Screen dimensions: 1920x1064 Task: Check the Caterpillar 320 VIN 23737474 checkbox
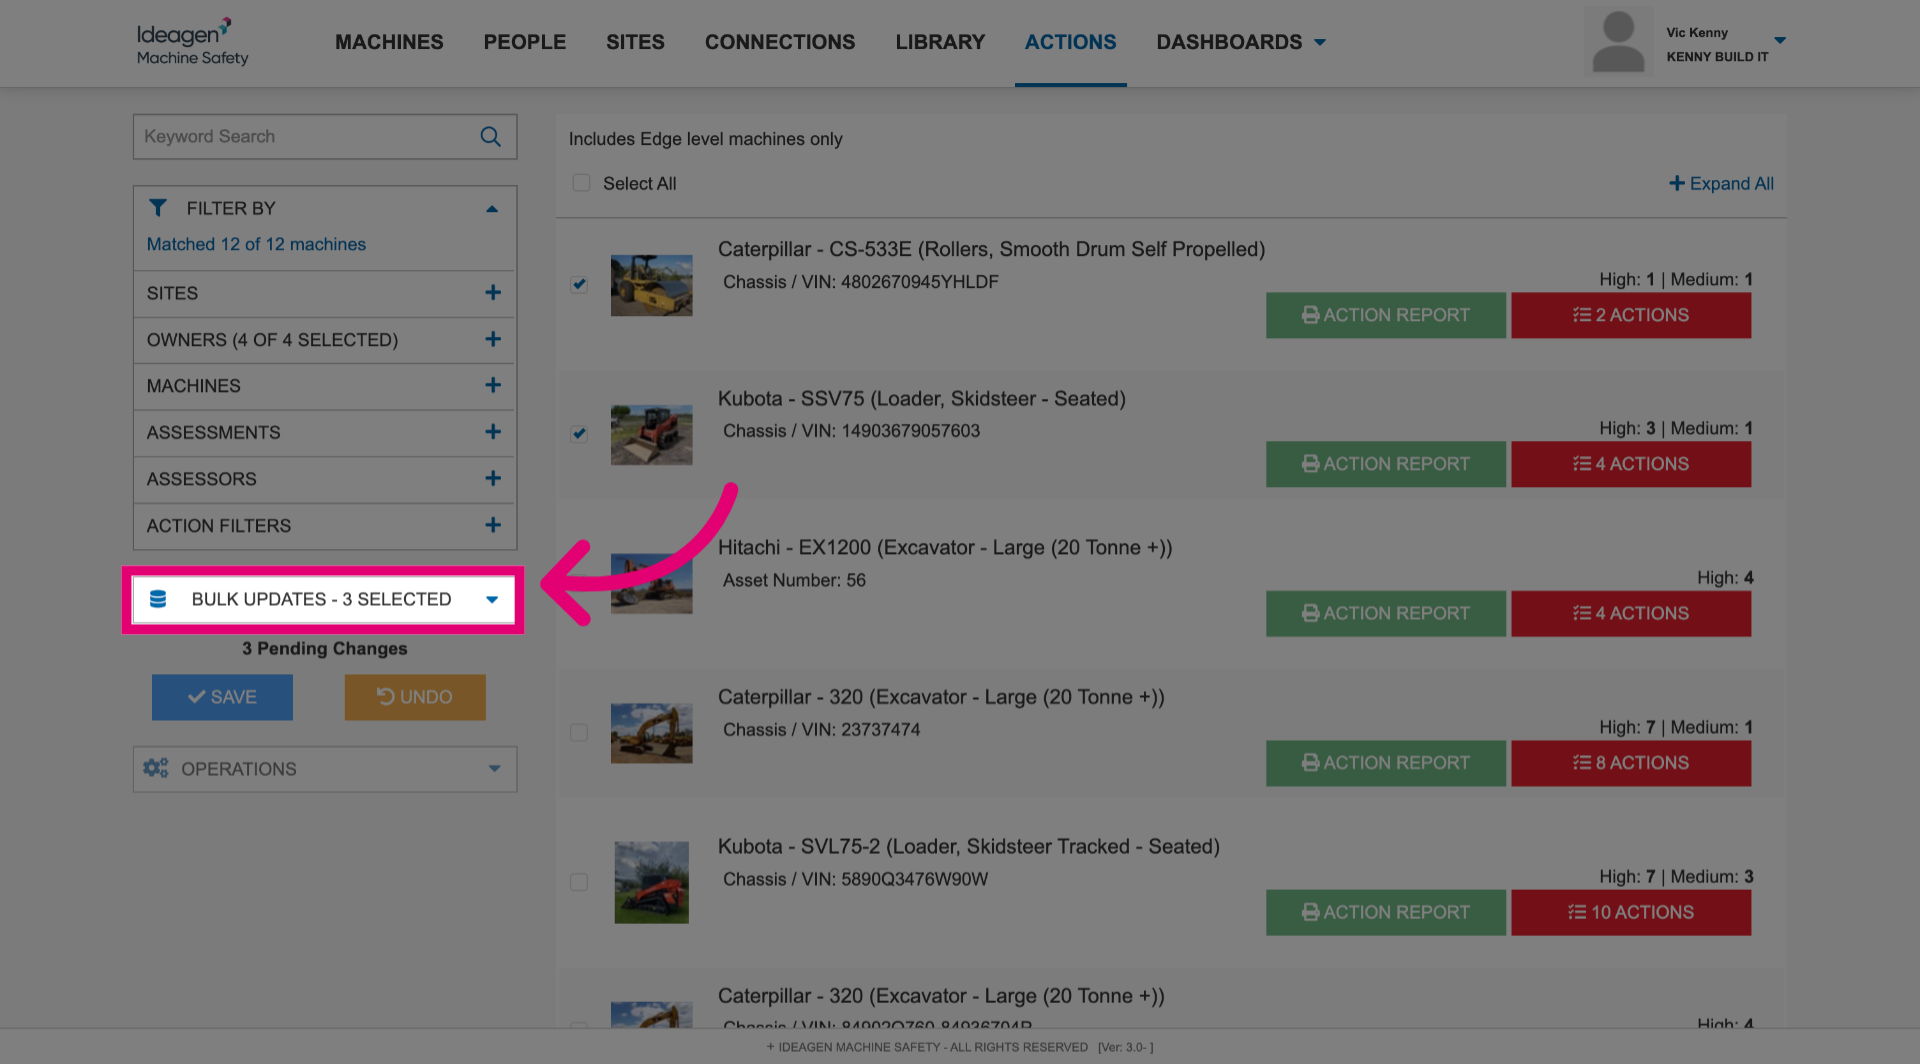(579, 733)
